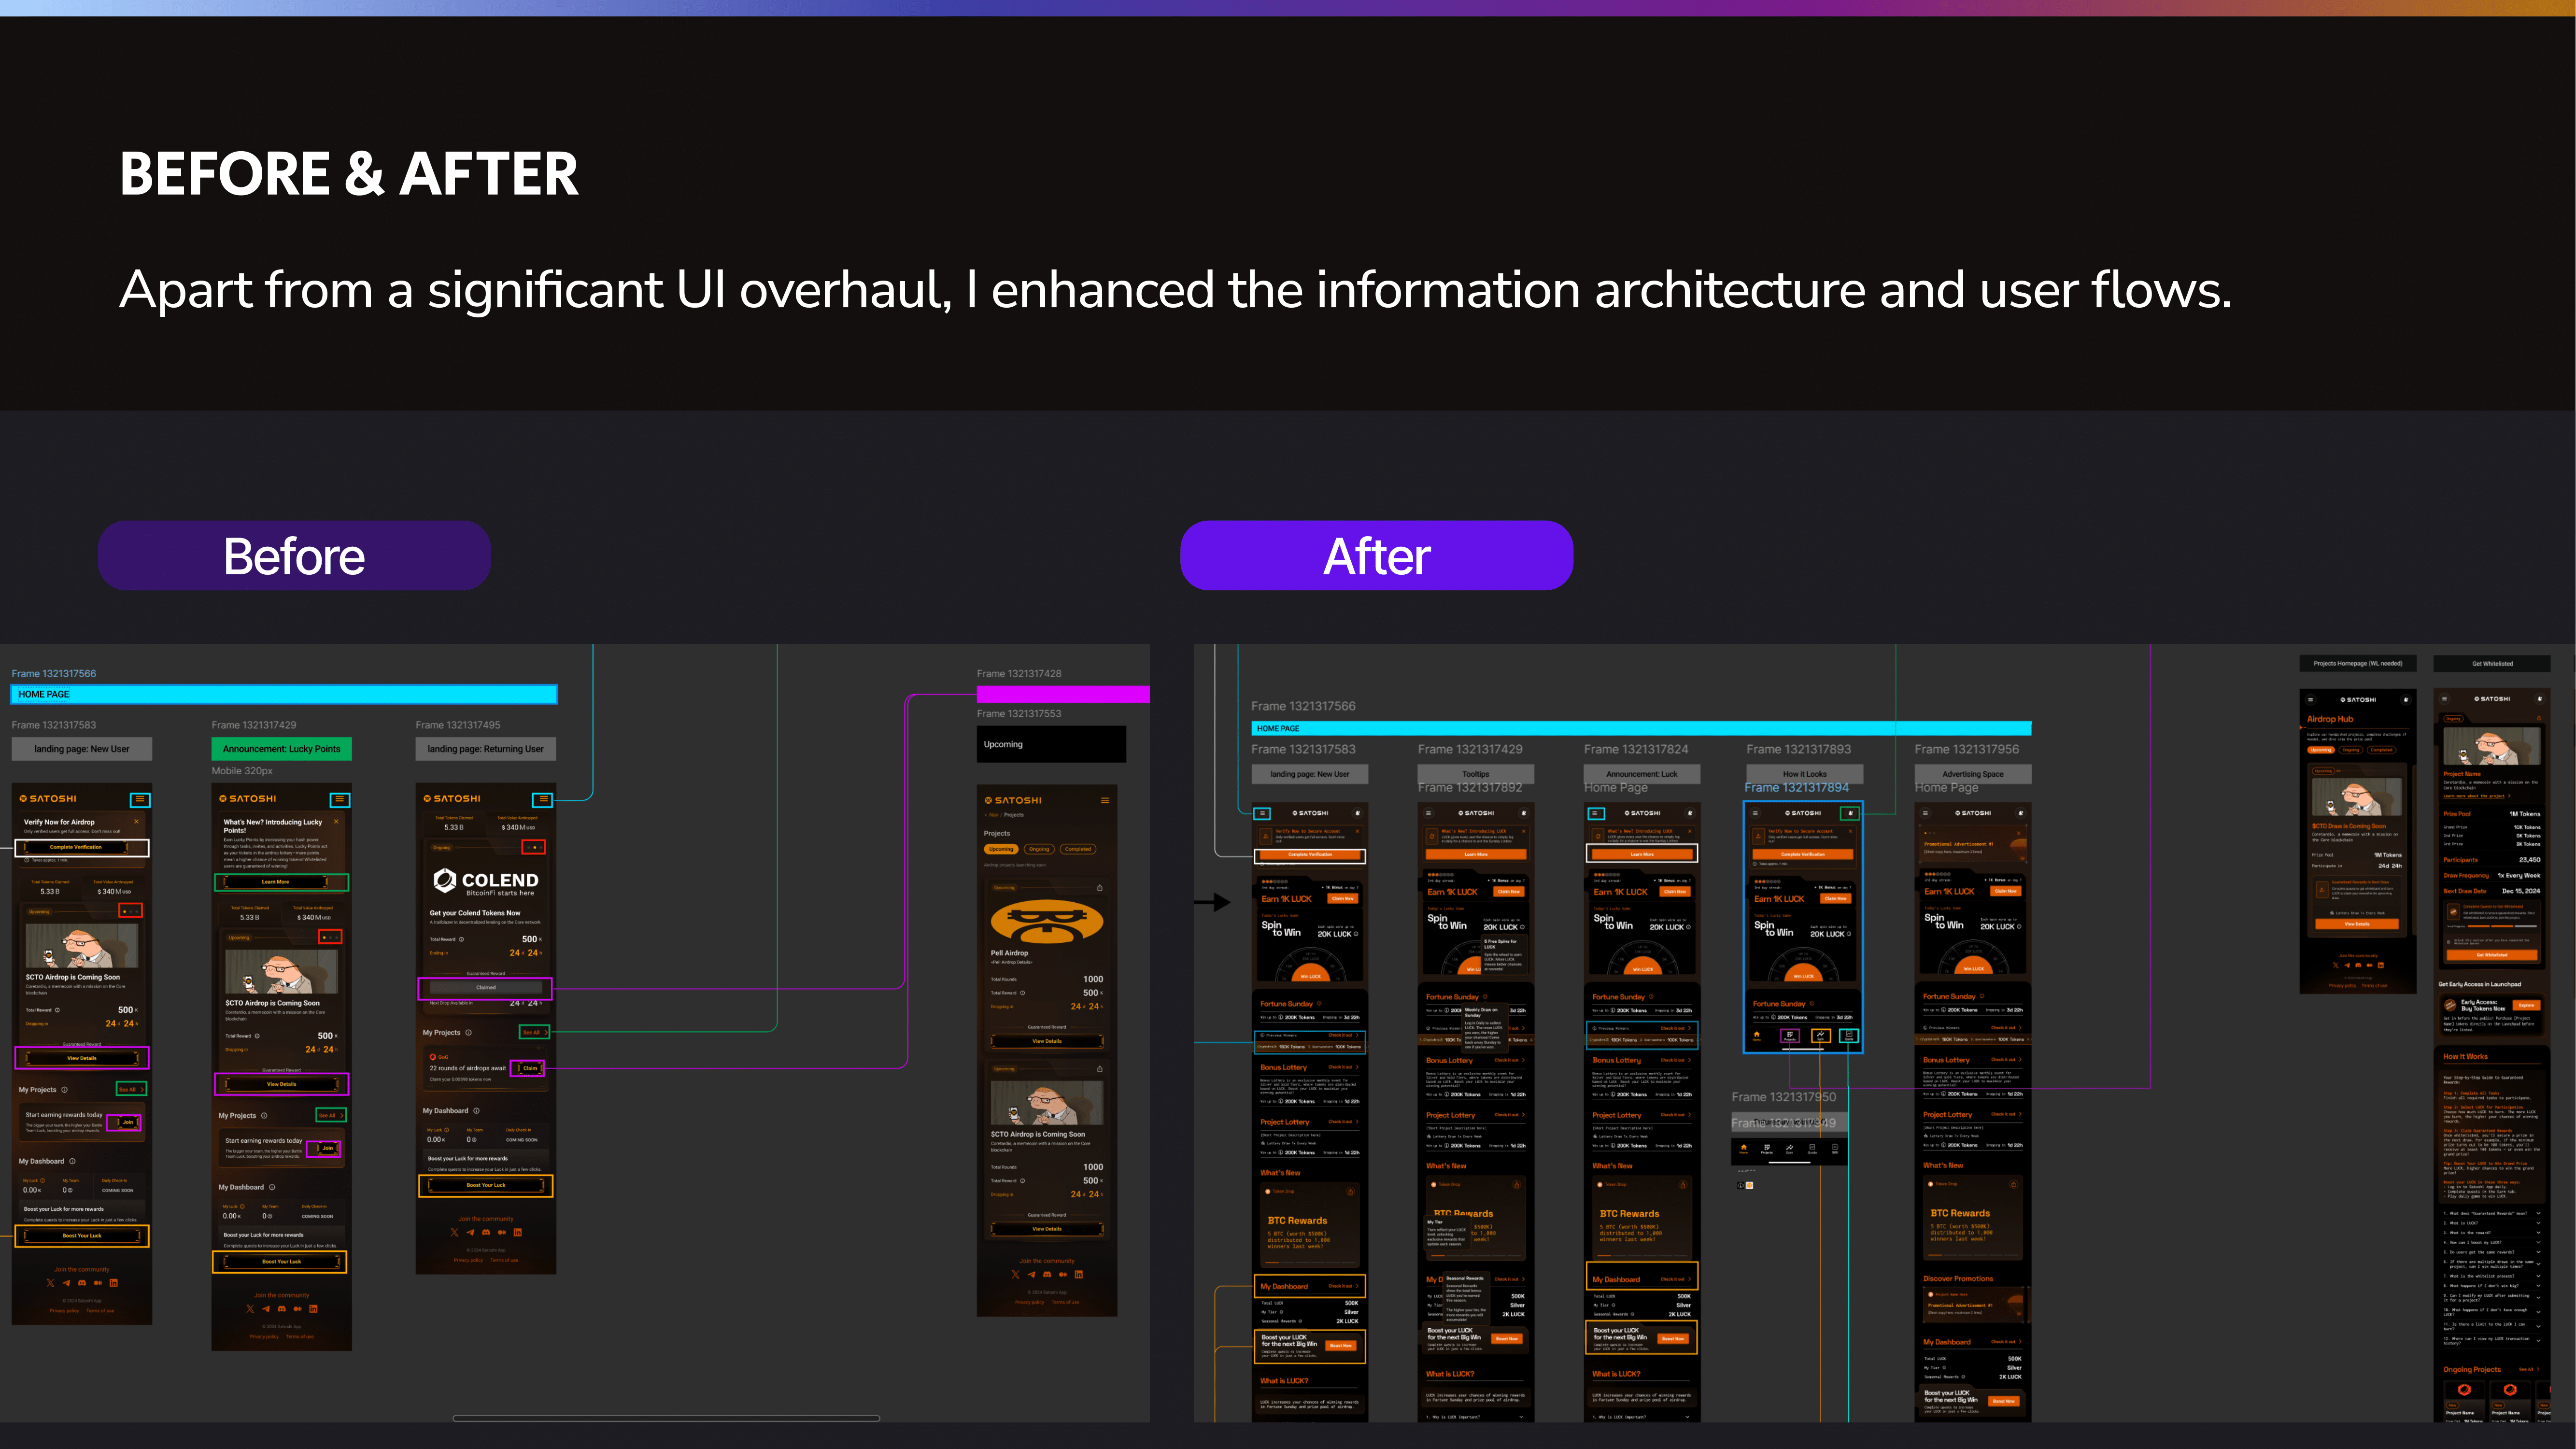Click purple-outlined Projects icon in bottom nav
Viewport: 2576px width, 1449px height.
pos(1789,1036)
